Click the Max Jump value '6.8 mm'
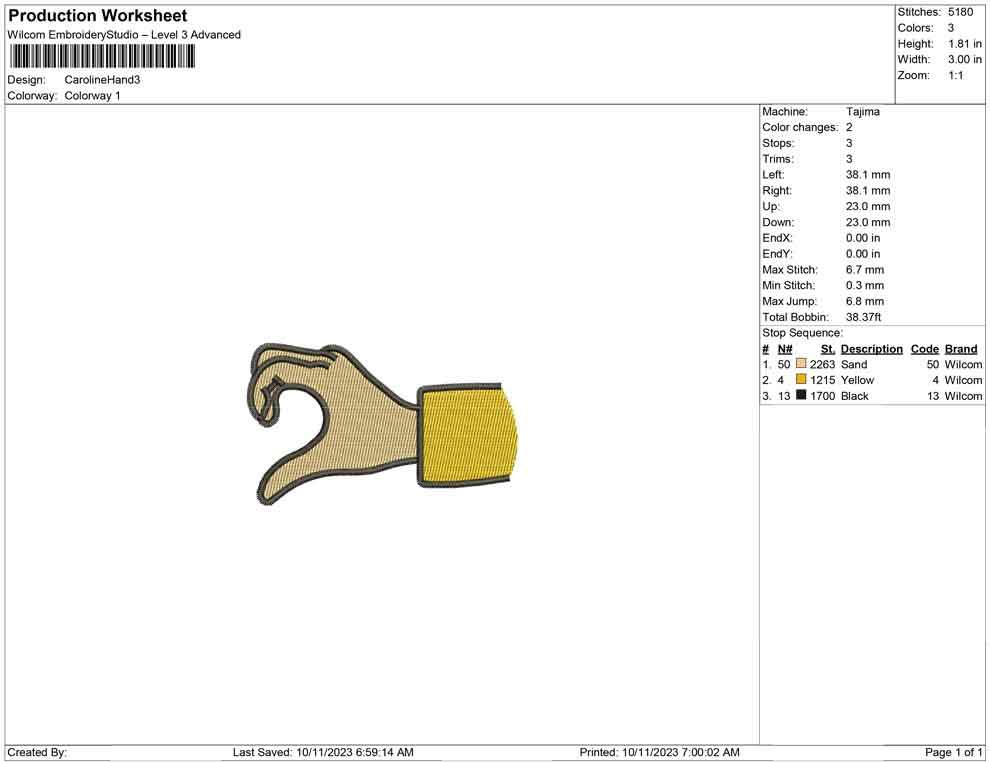The image size is (990, 762). [865, 301]
